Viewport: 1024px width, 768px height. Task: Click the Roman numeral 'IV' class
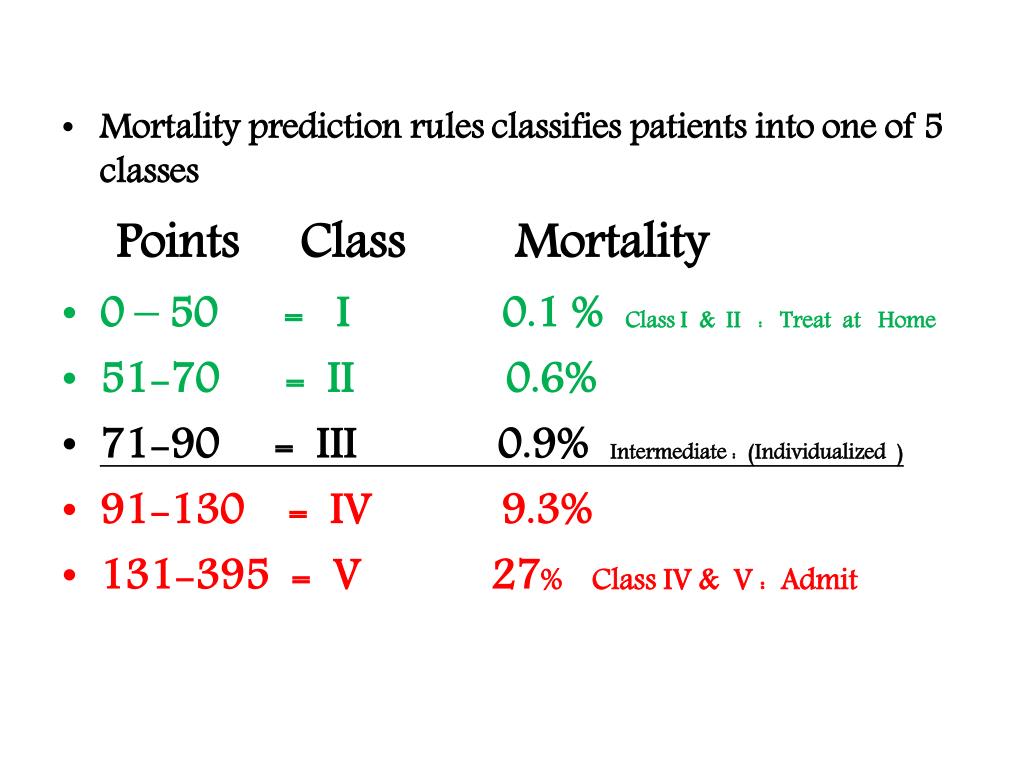[350, 511]
